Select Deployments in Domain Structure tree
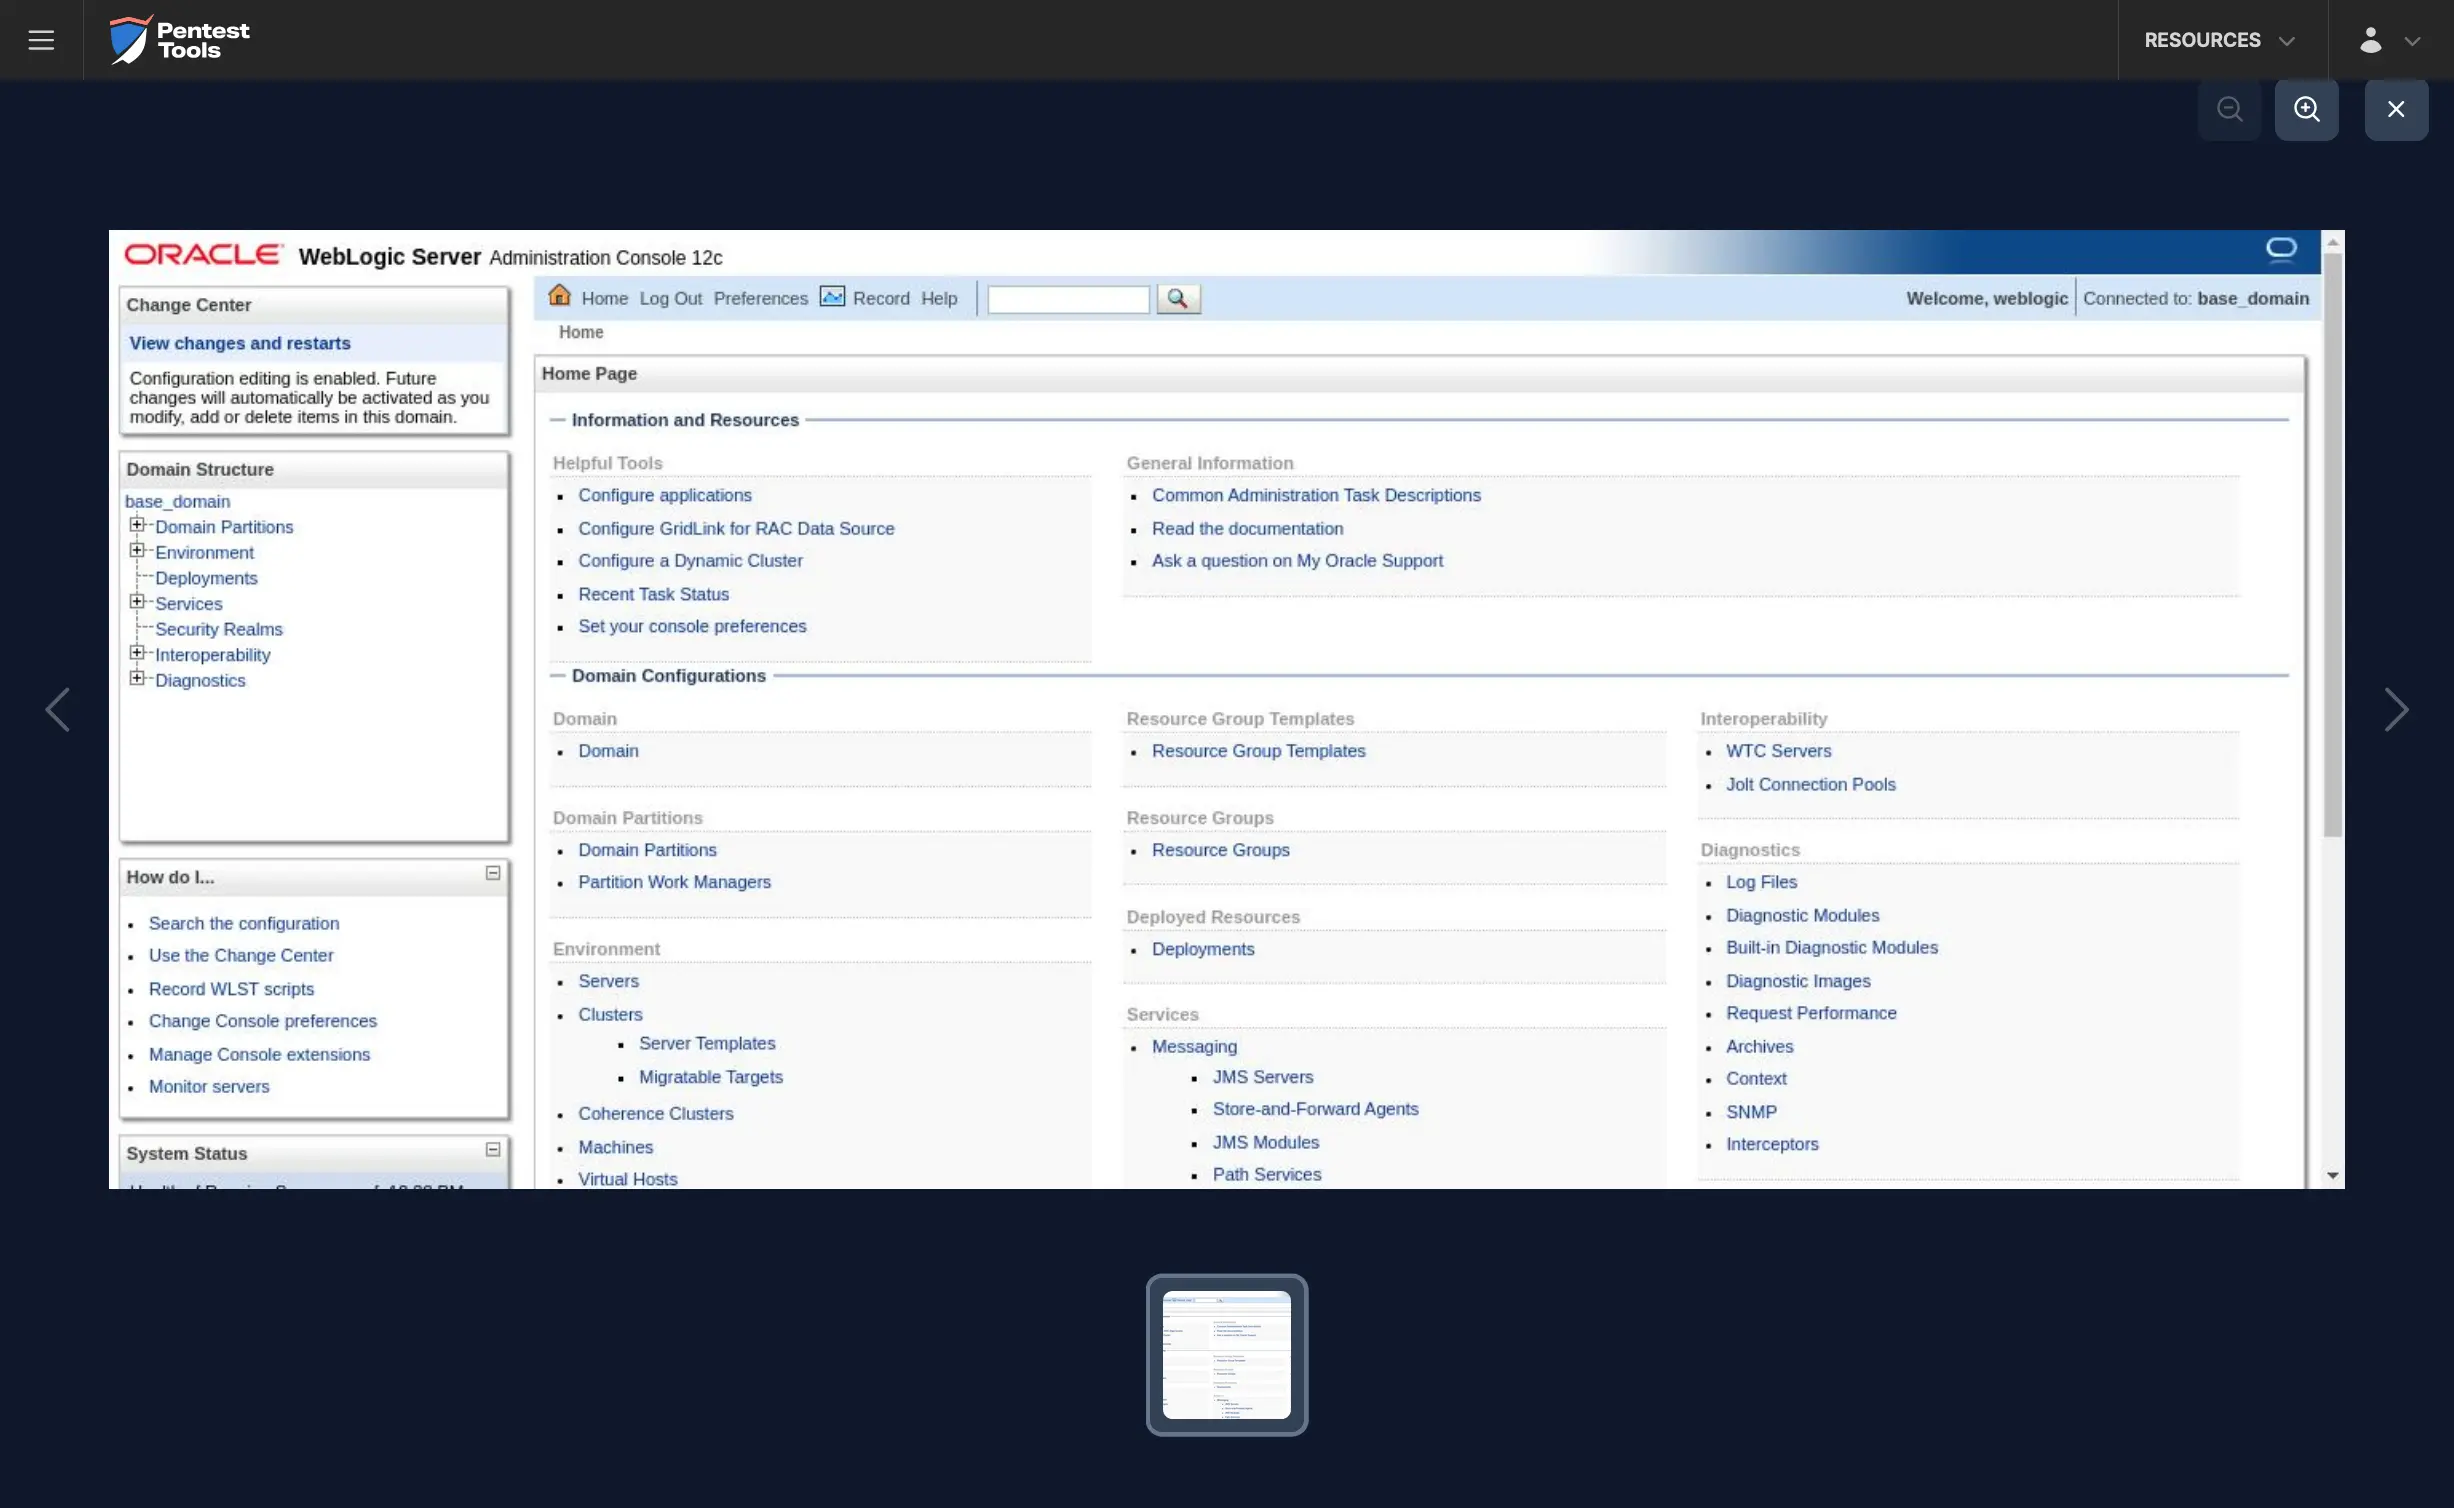2454x1508 pixels. [206, 578]
